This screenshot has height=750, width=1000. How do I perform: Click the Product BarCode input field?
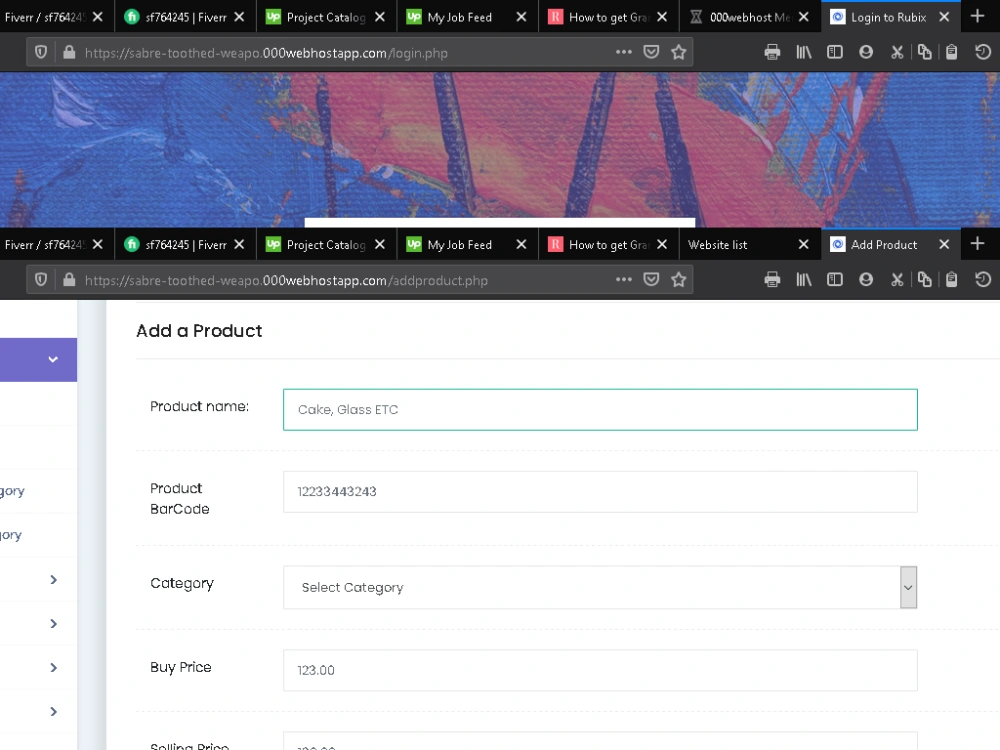pyautogui.click(x=600, y=492)
